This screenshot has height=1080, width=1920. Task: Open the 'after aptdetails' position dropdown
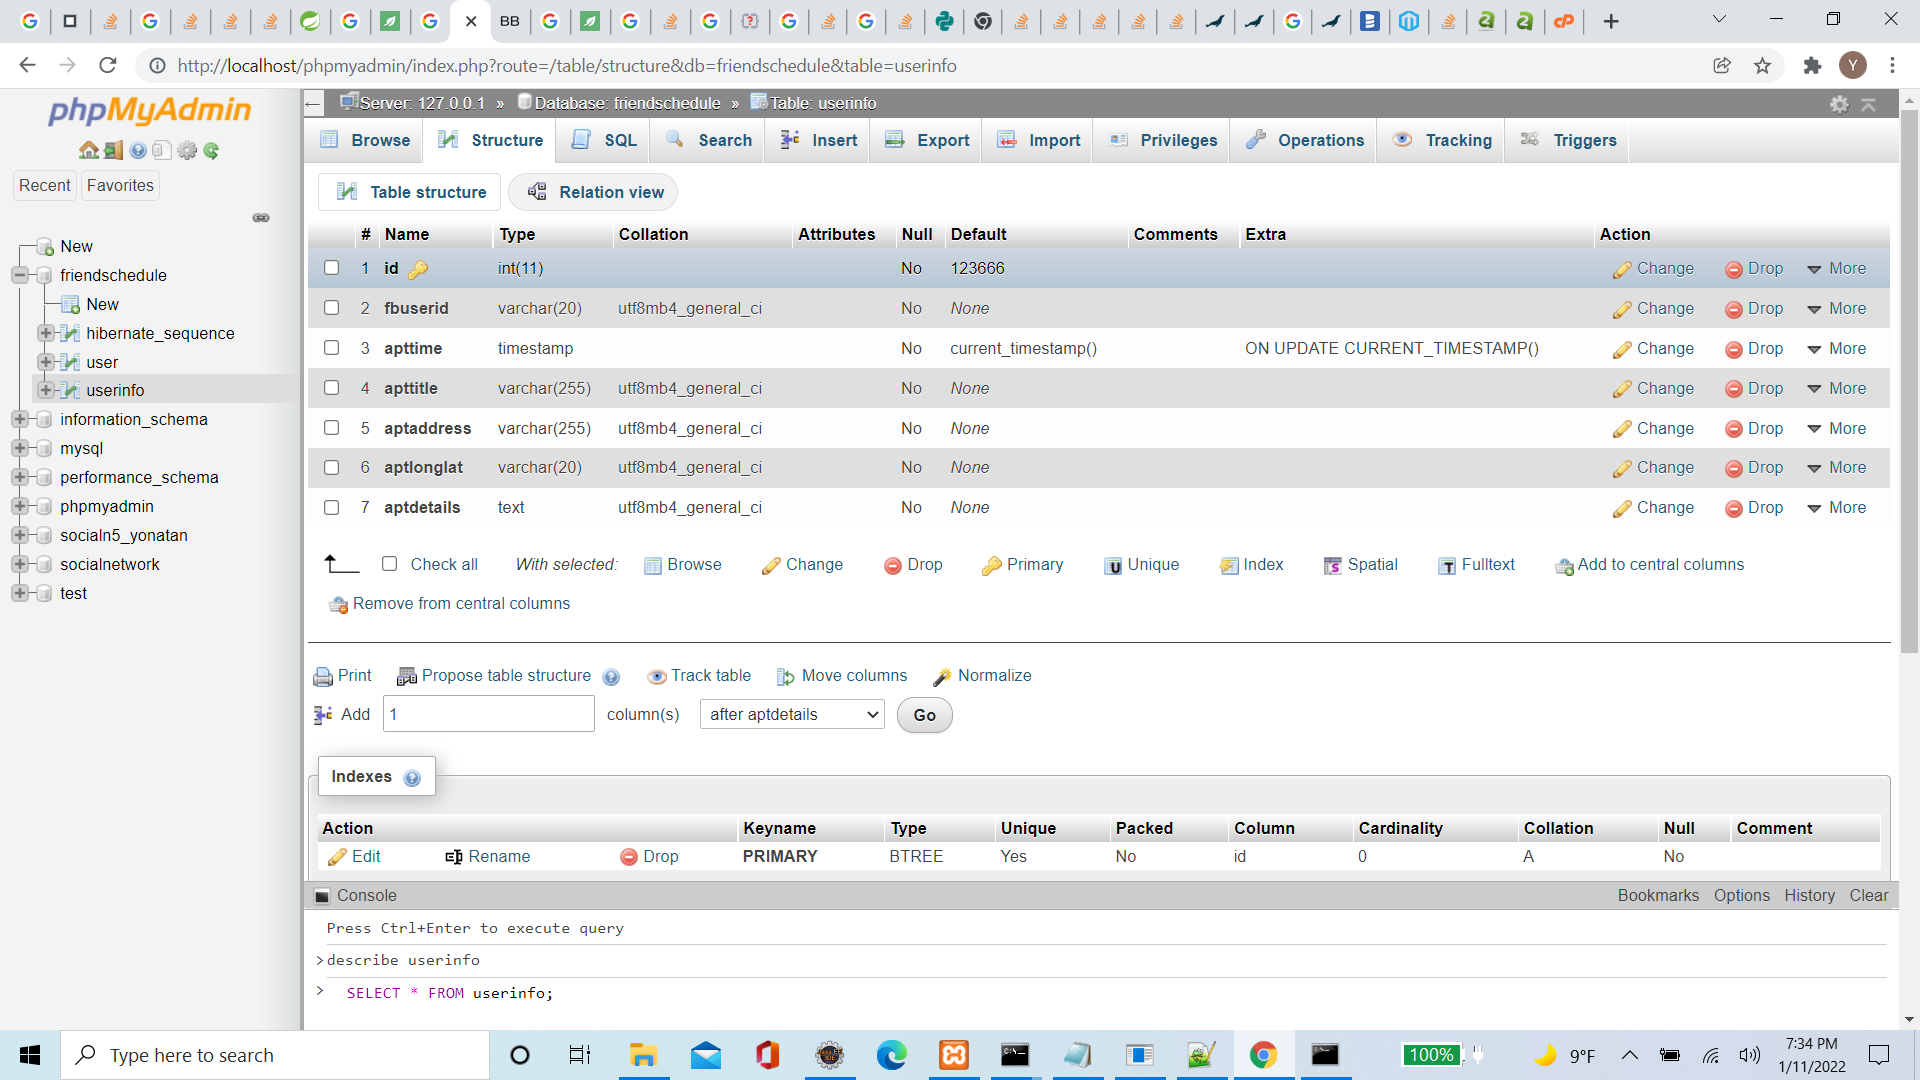pos(792,715)
